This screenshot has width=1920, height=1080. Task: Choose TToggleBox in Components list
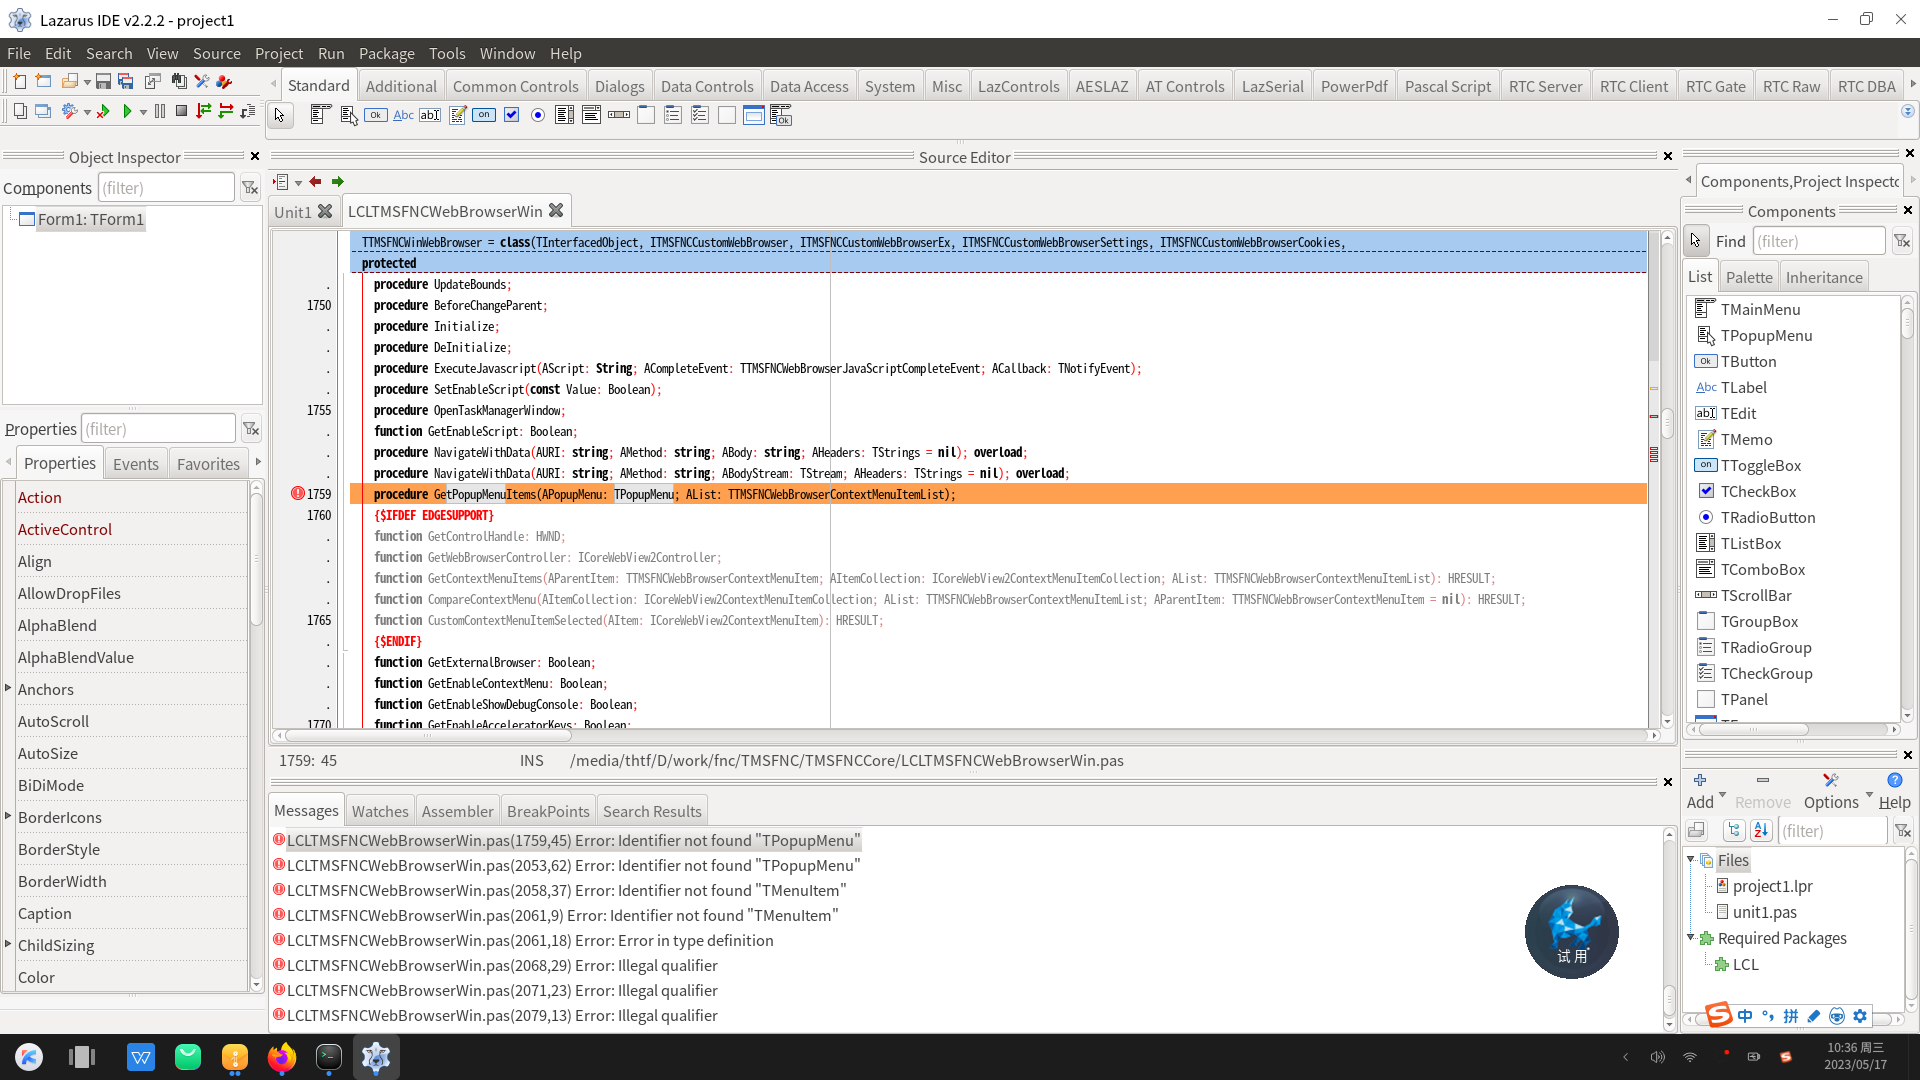[1760, 465]
